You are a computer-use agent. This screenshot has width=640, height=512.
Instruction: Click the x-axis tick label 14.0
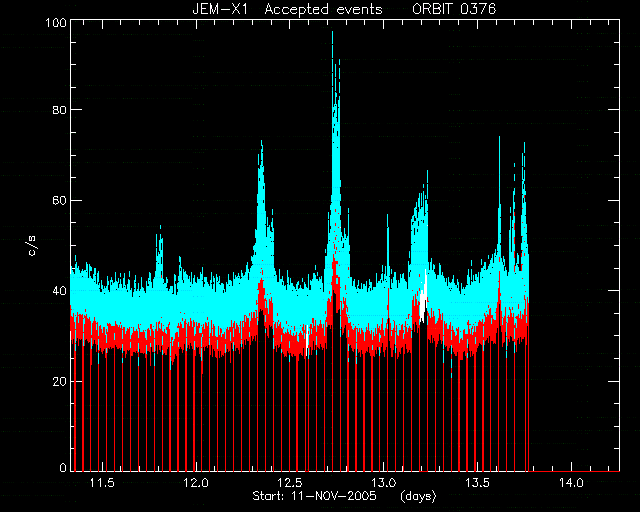point(571,483)
